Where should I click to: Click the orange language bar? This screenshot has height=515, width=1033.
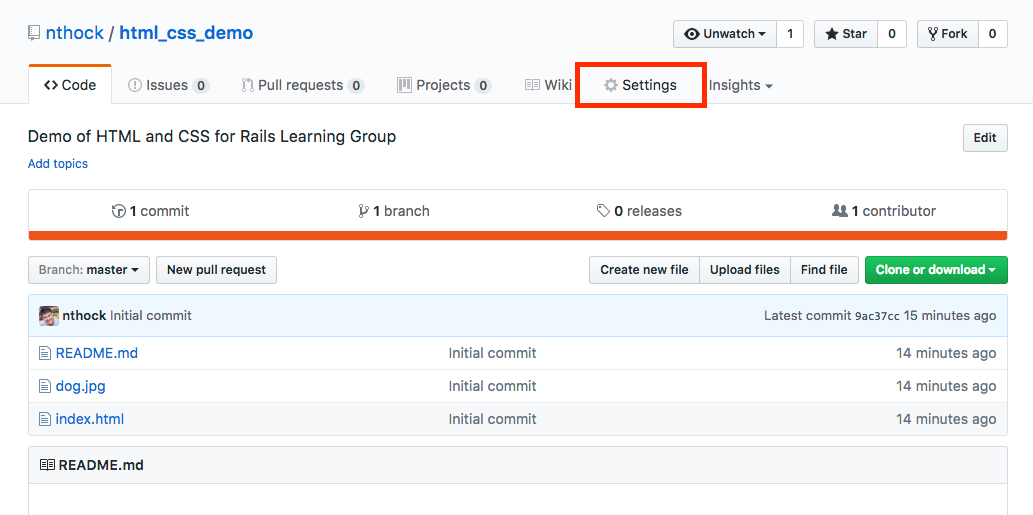pos(518,236)
